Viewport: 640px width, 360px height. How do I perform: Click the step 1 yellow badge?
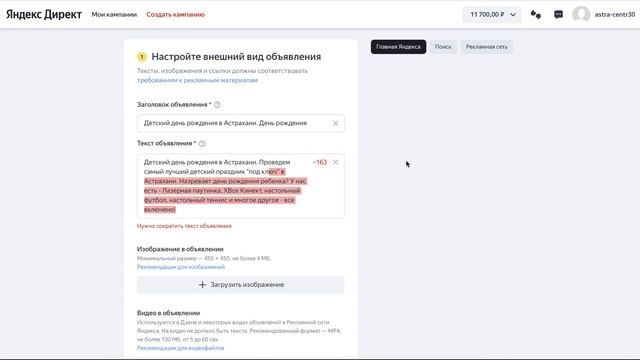(x=142, y=57)
